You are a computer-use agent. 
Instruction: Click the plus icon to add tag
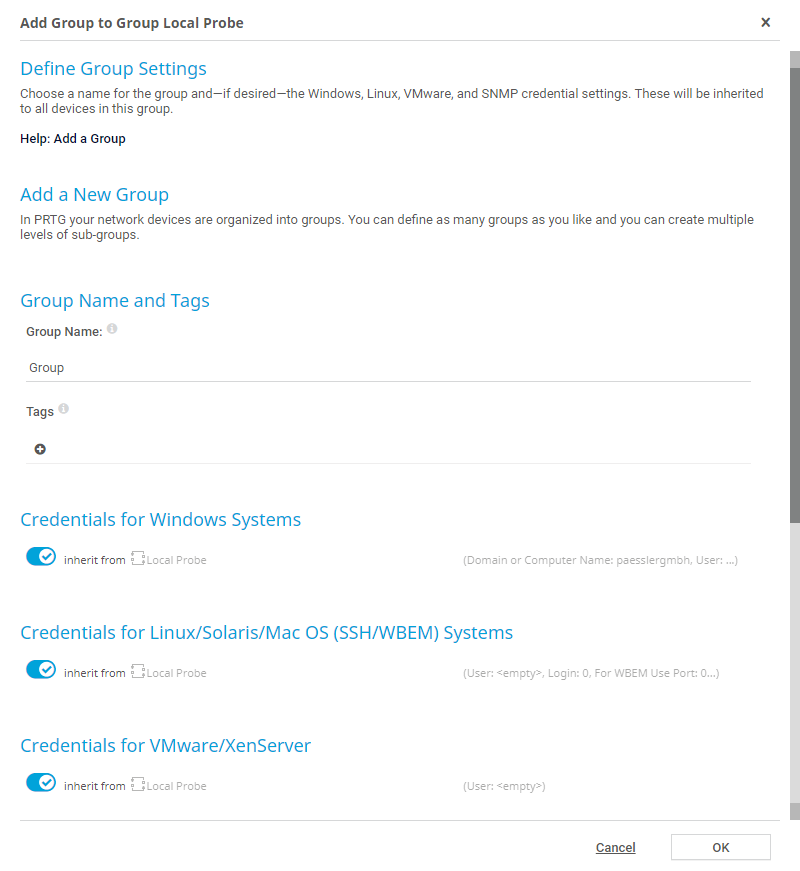40,450
